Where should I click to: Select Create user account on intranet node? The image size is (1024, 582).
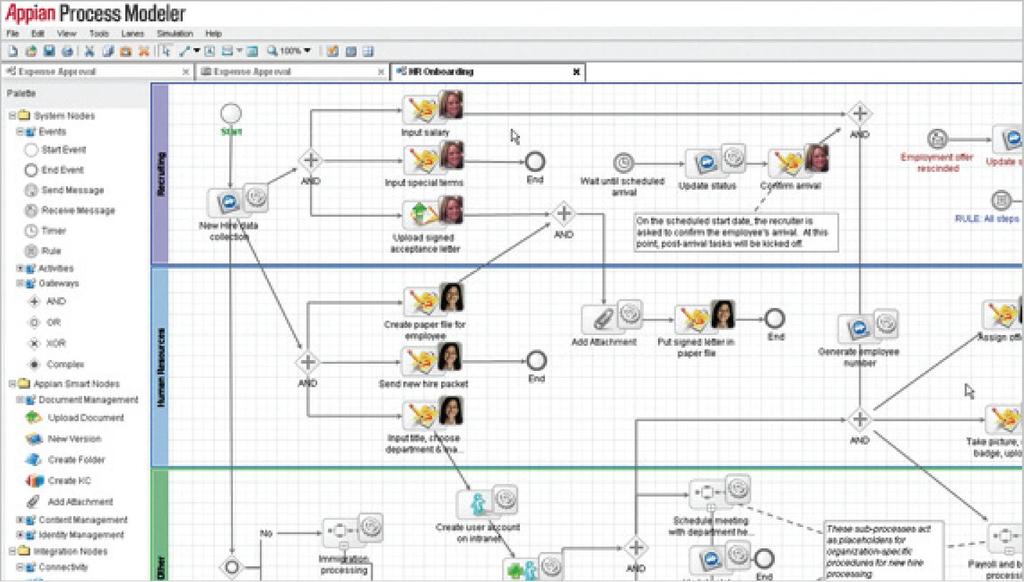click(487, 502)
